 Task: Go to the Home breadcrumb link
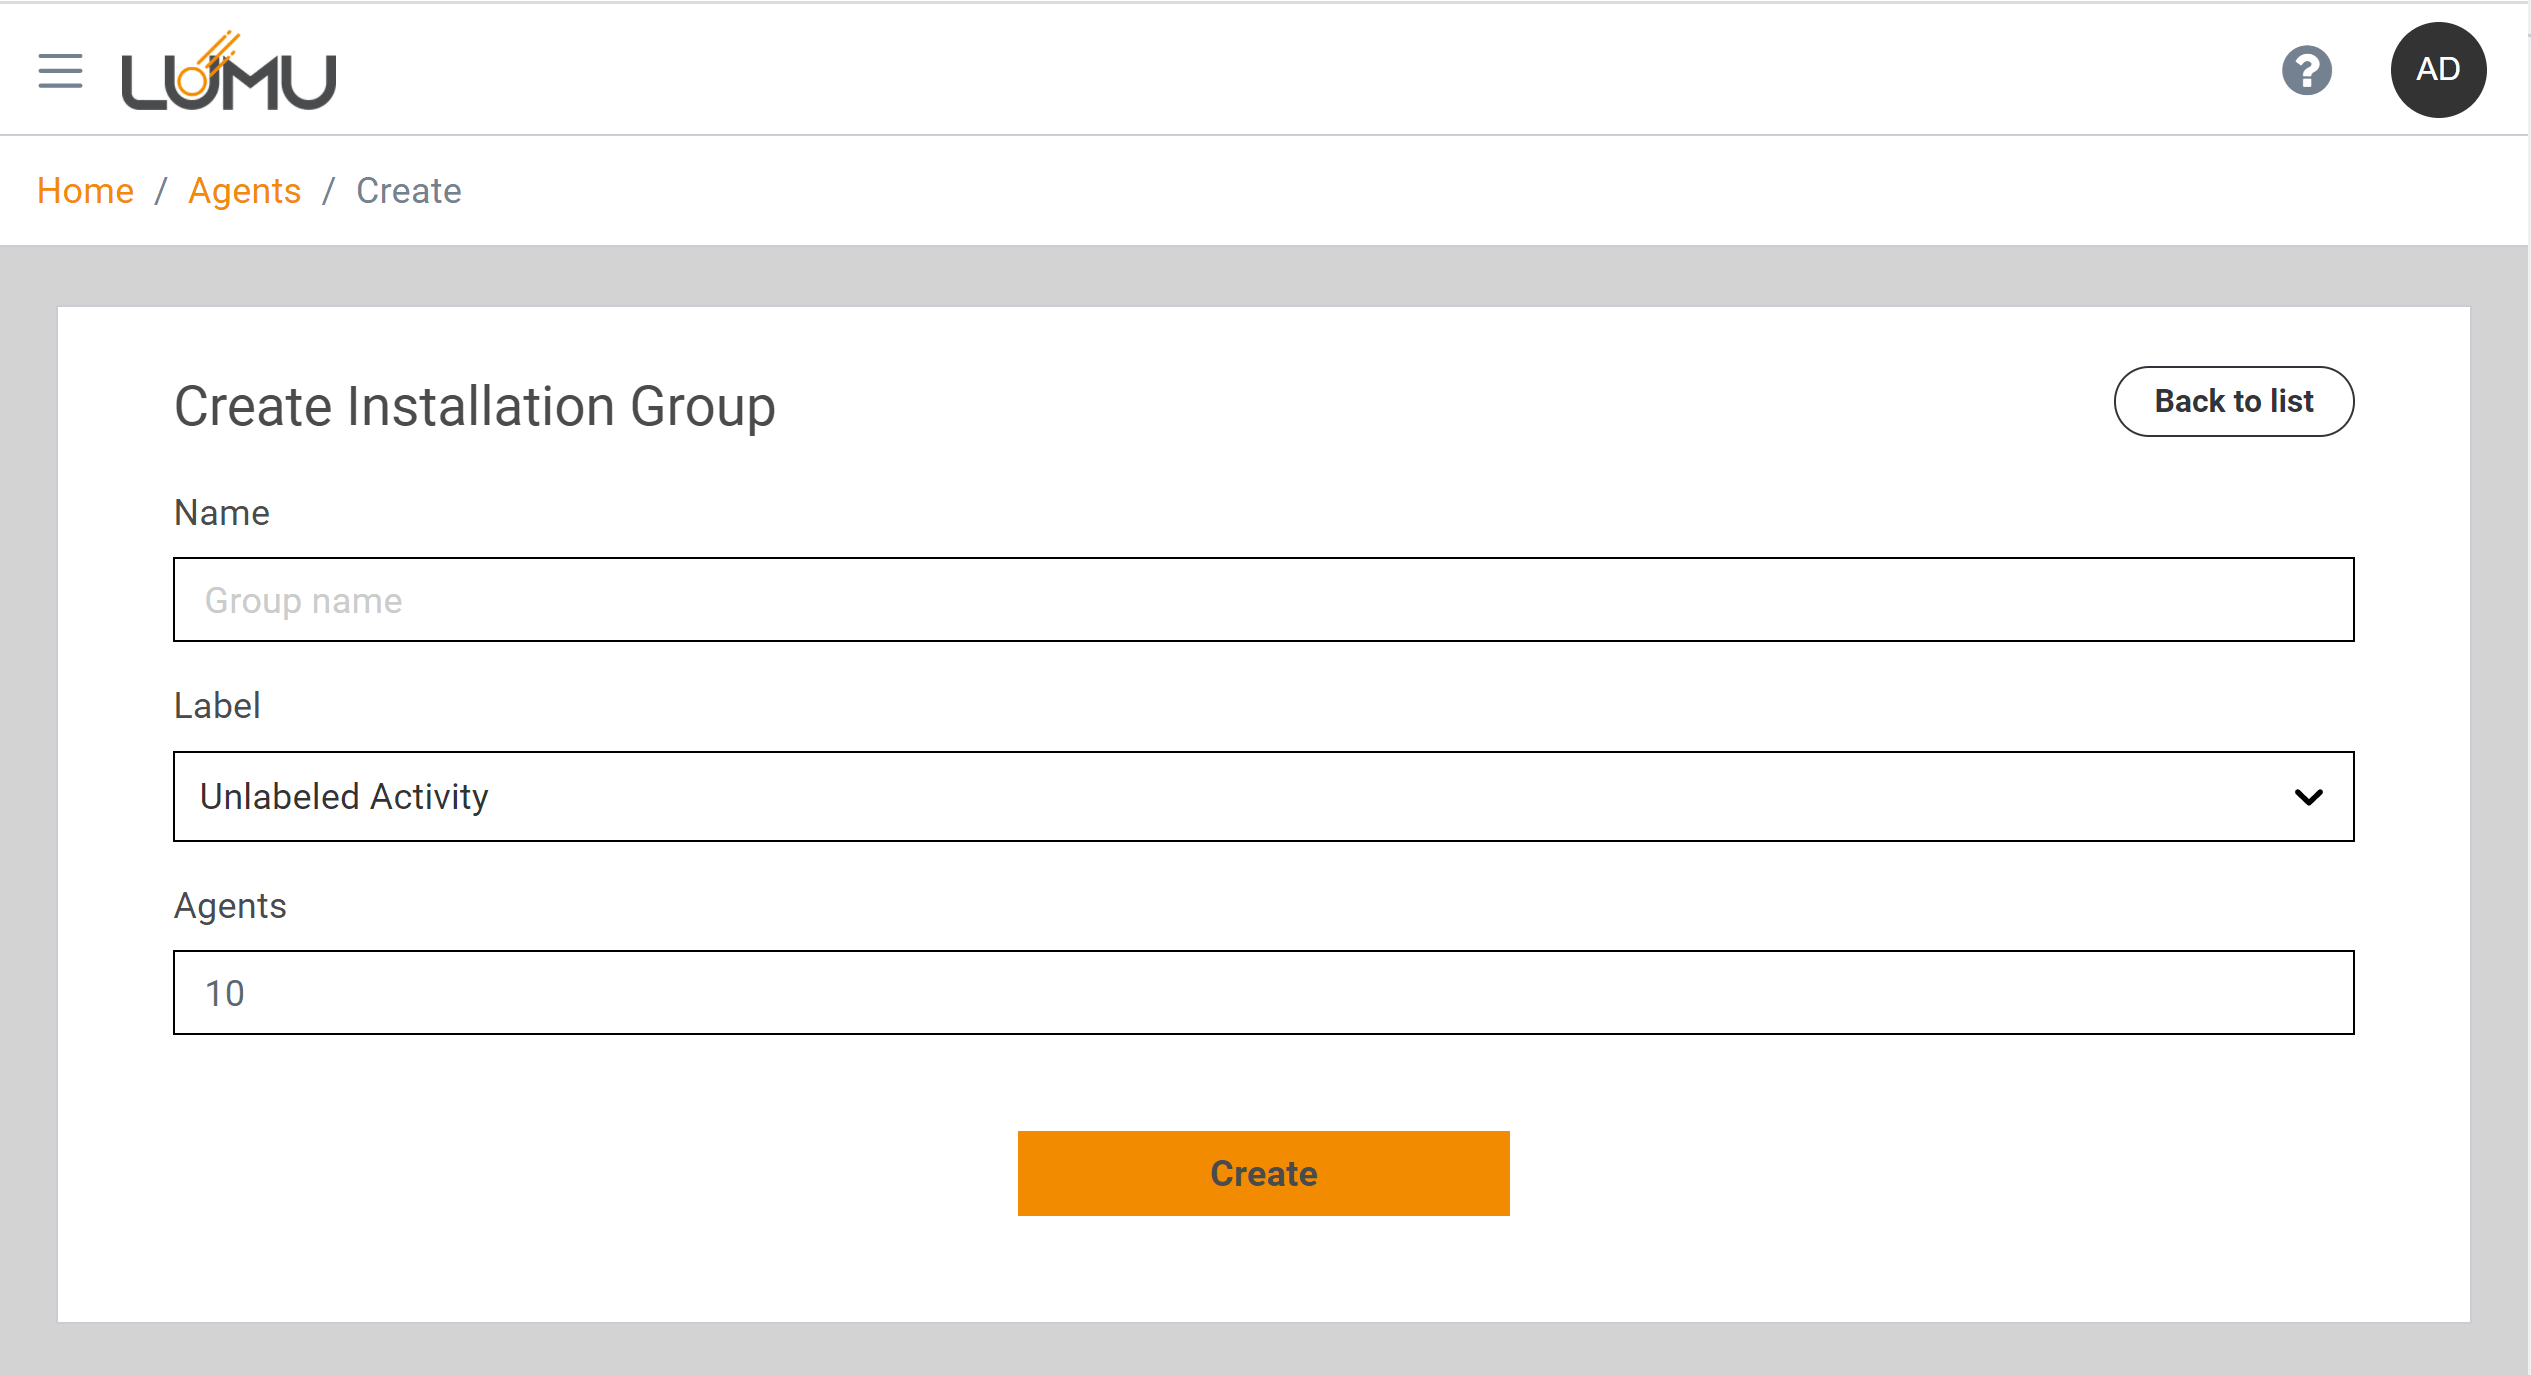point(85,190)
